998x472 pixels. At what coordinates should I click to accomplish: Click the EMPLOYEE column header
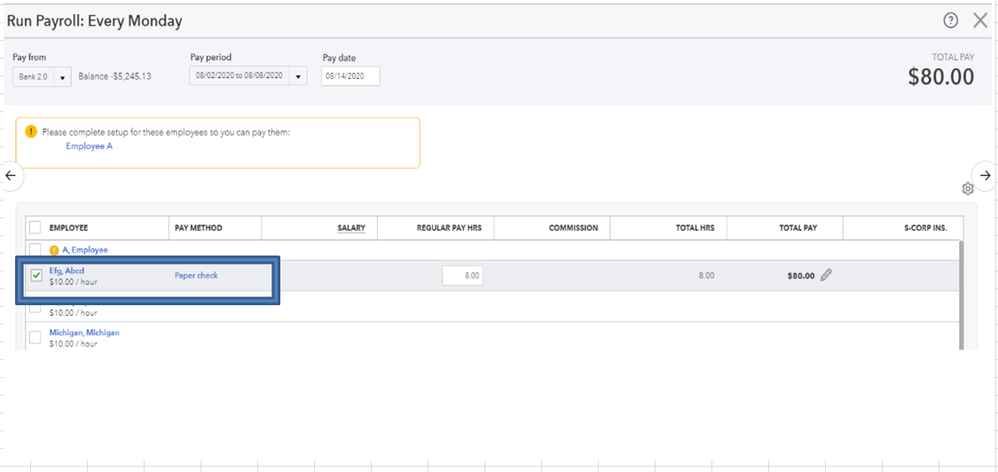click(x=68, y=228)
